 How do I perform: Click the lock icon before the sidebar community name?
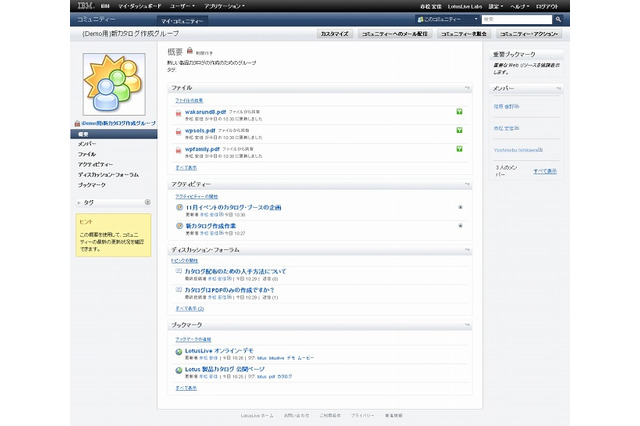tap(77, 123)
